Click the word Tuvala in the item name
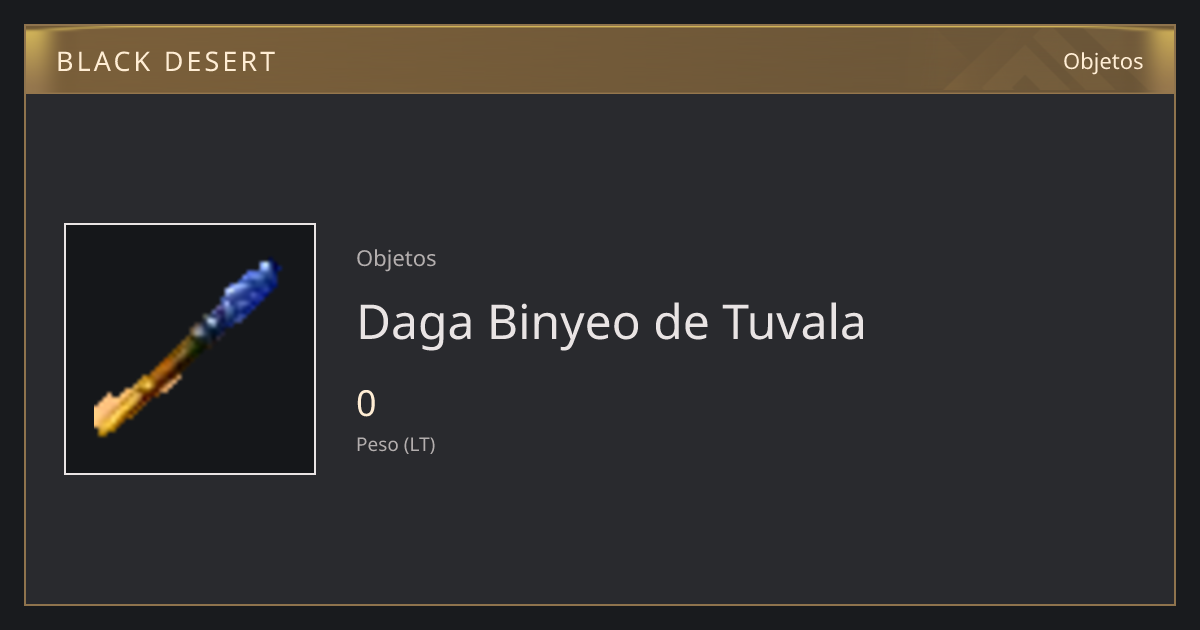Screen dimensions: 1200x630 coord(794,322)
